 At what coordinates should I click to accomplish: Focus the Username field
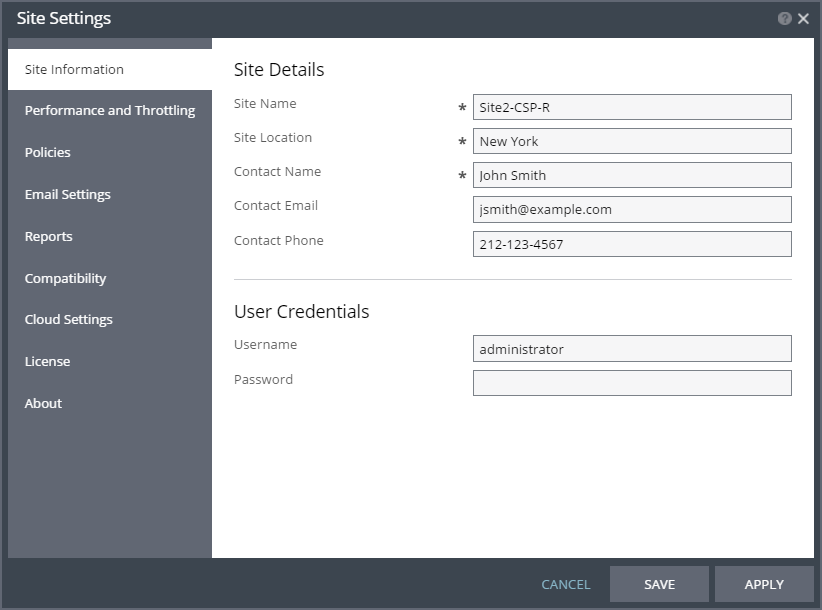[632, 349]
